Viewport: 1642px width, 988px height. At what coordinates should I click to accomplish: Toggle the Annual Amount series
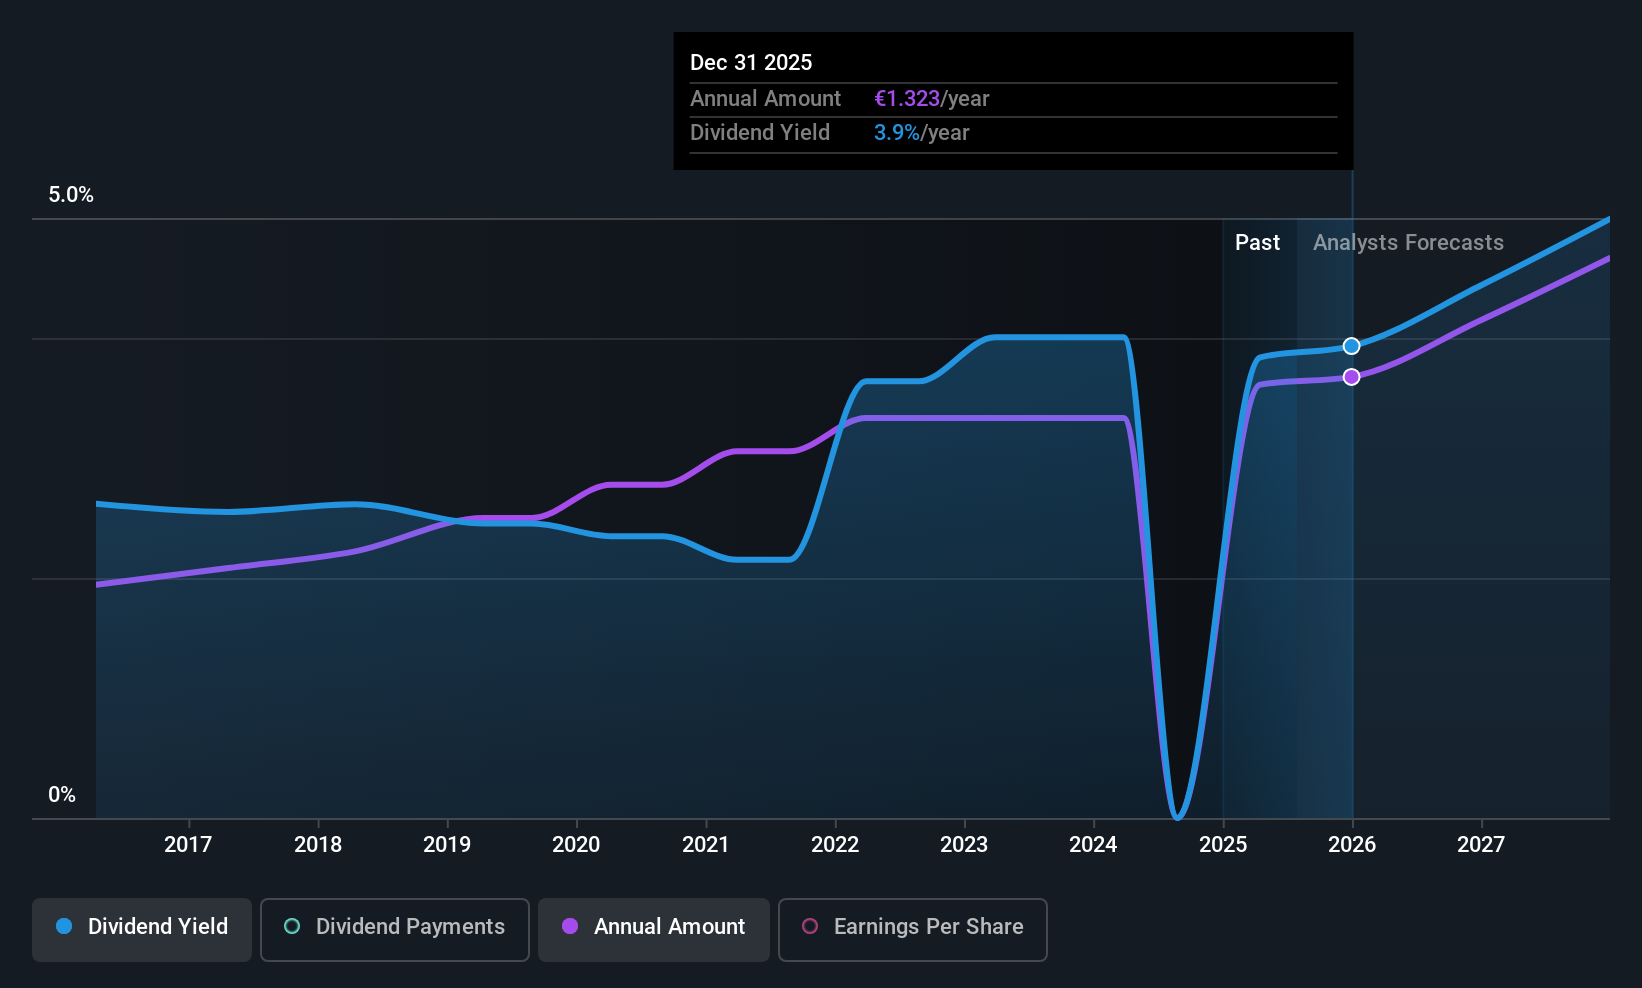point(654,929)
